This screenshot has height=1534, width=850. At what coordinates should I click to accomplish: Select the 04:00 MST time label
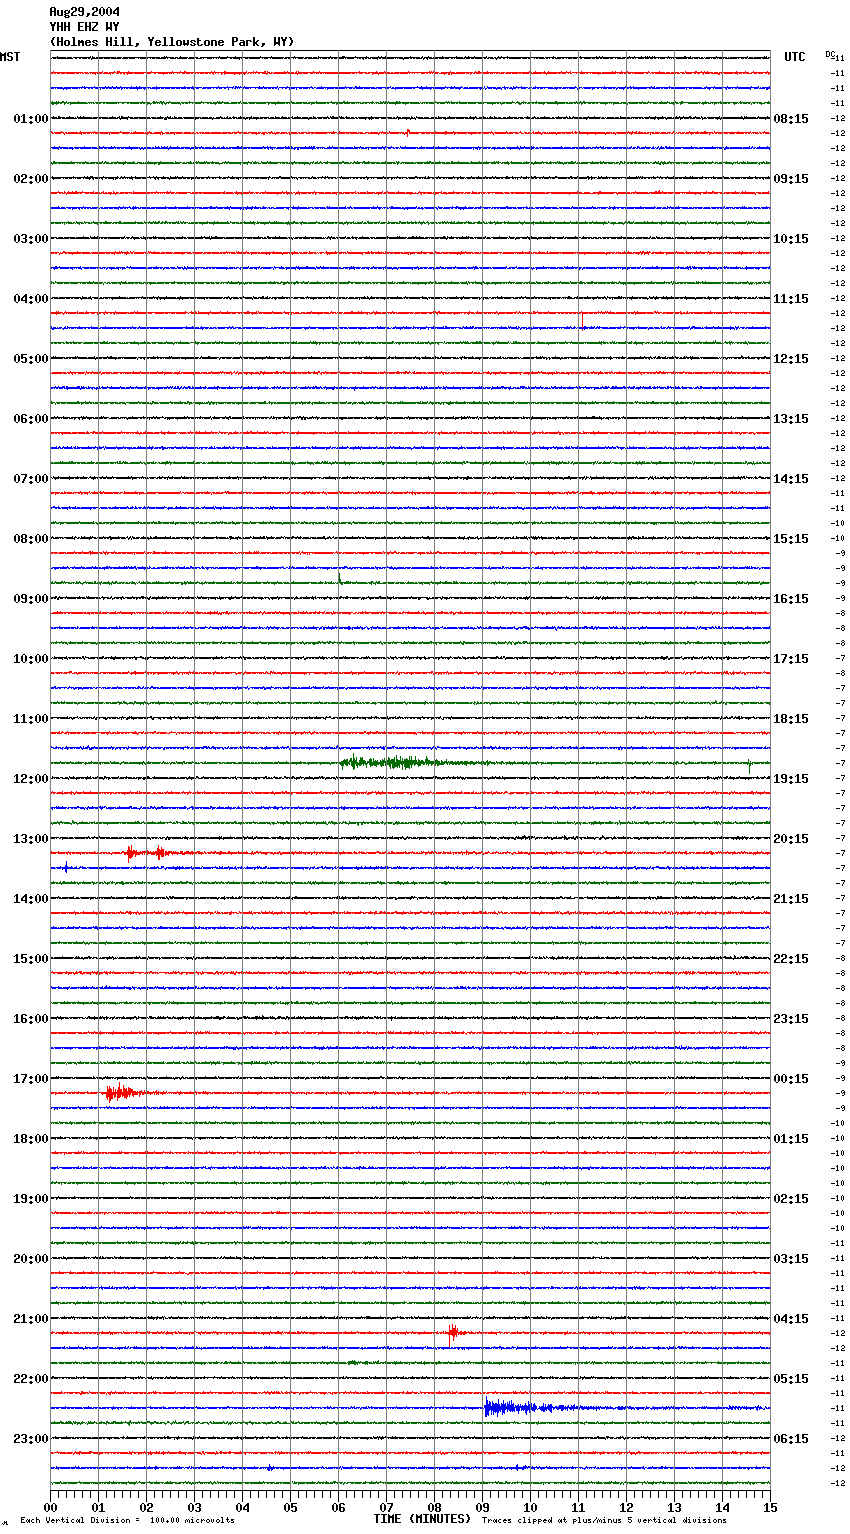pos(31,299)
